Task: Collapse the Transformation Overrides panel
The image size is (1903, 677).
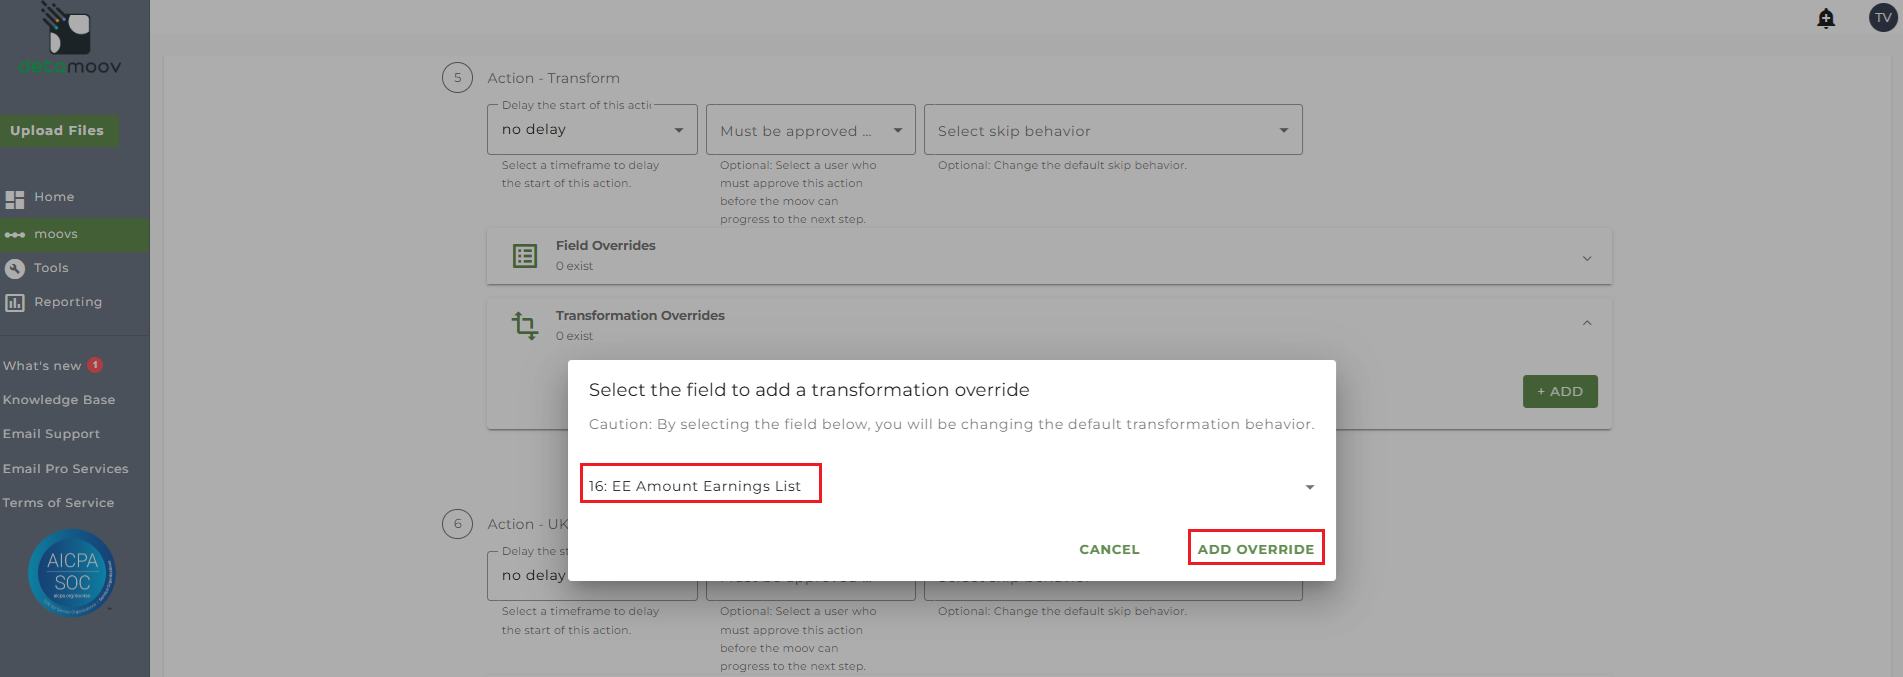Action: click(x=1586, y=323)
